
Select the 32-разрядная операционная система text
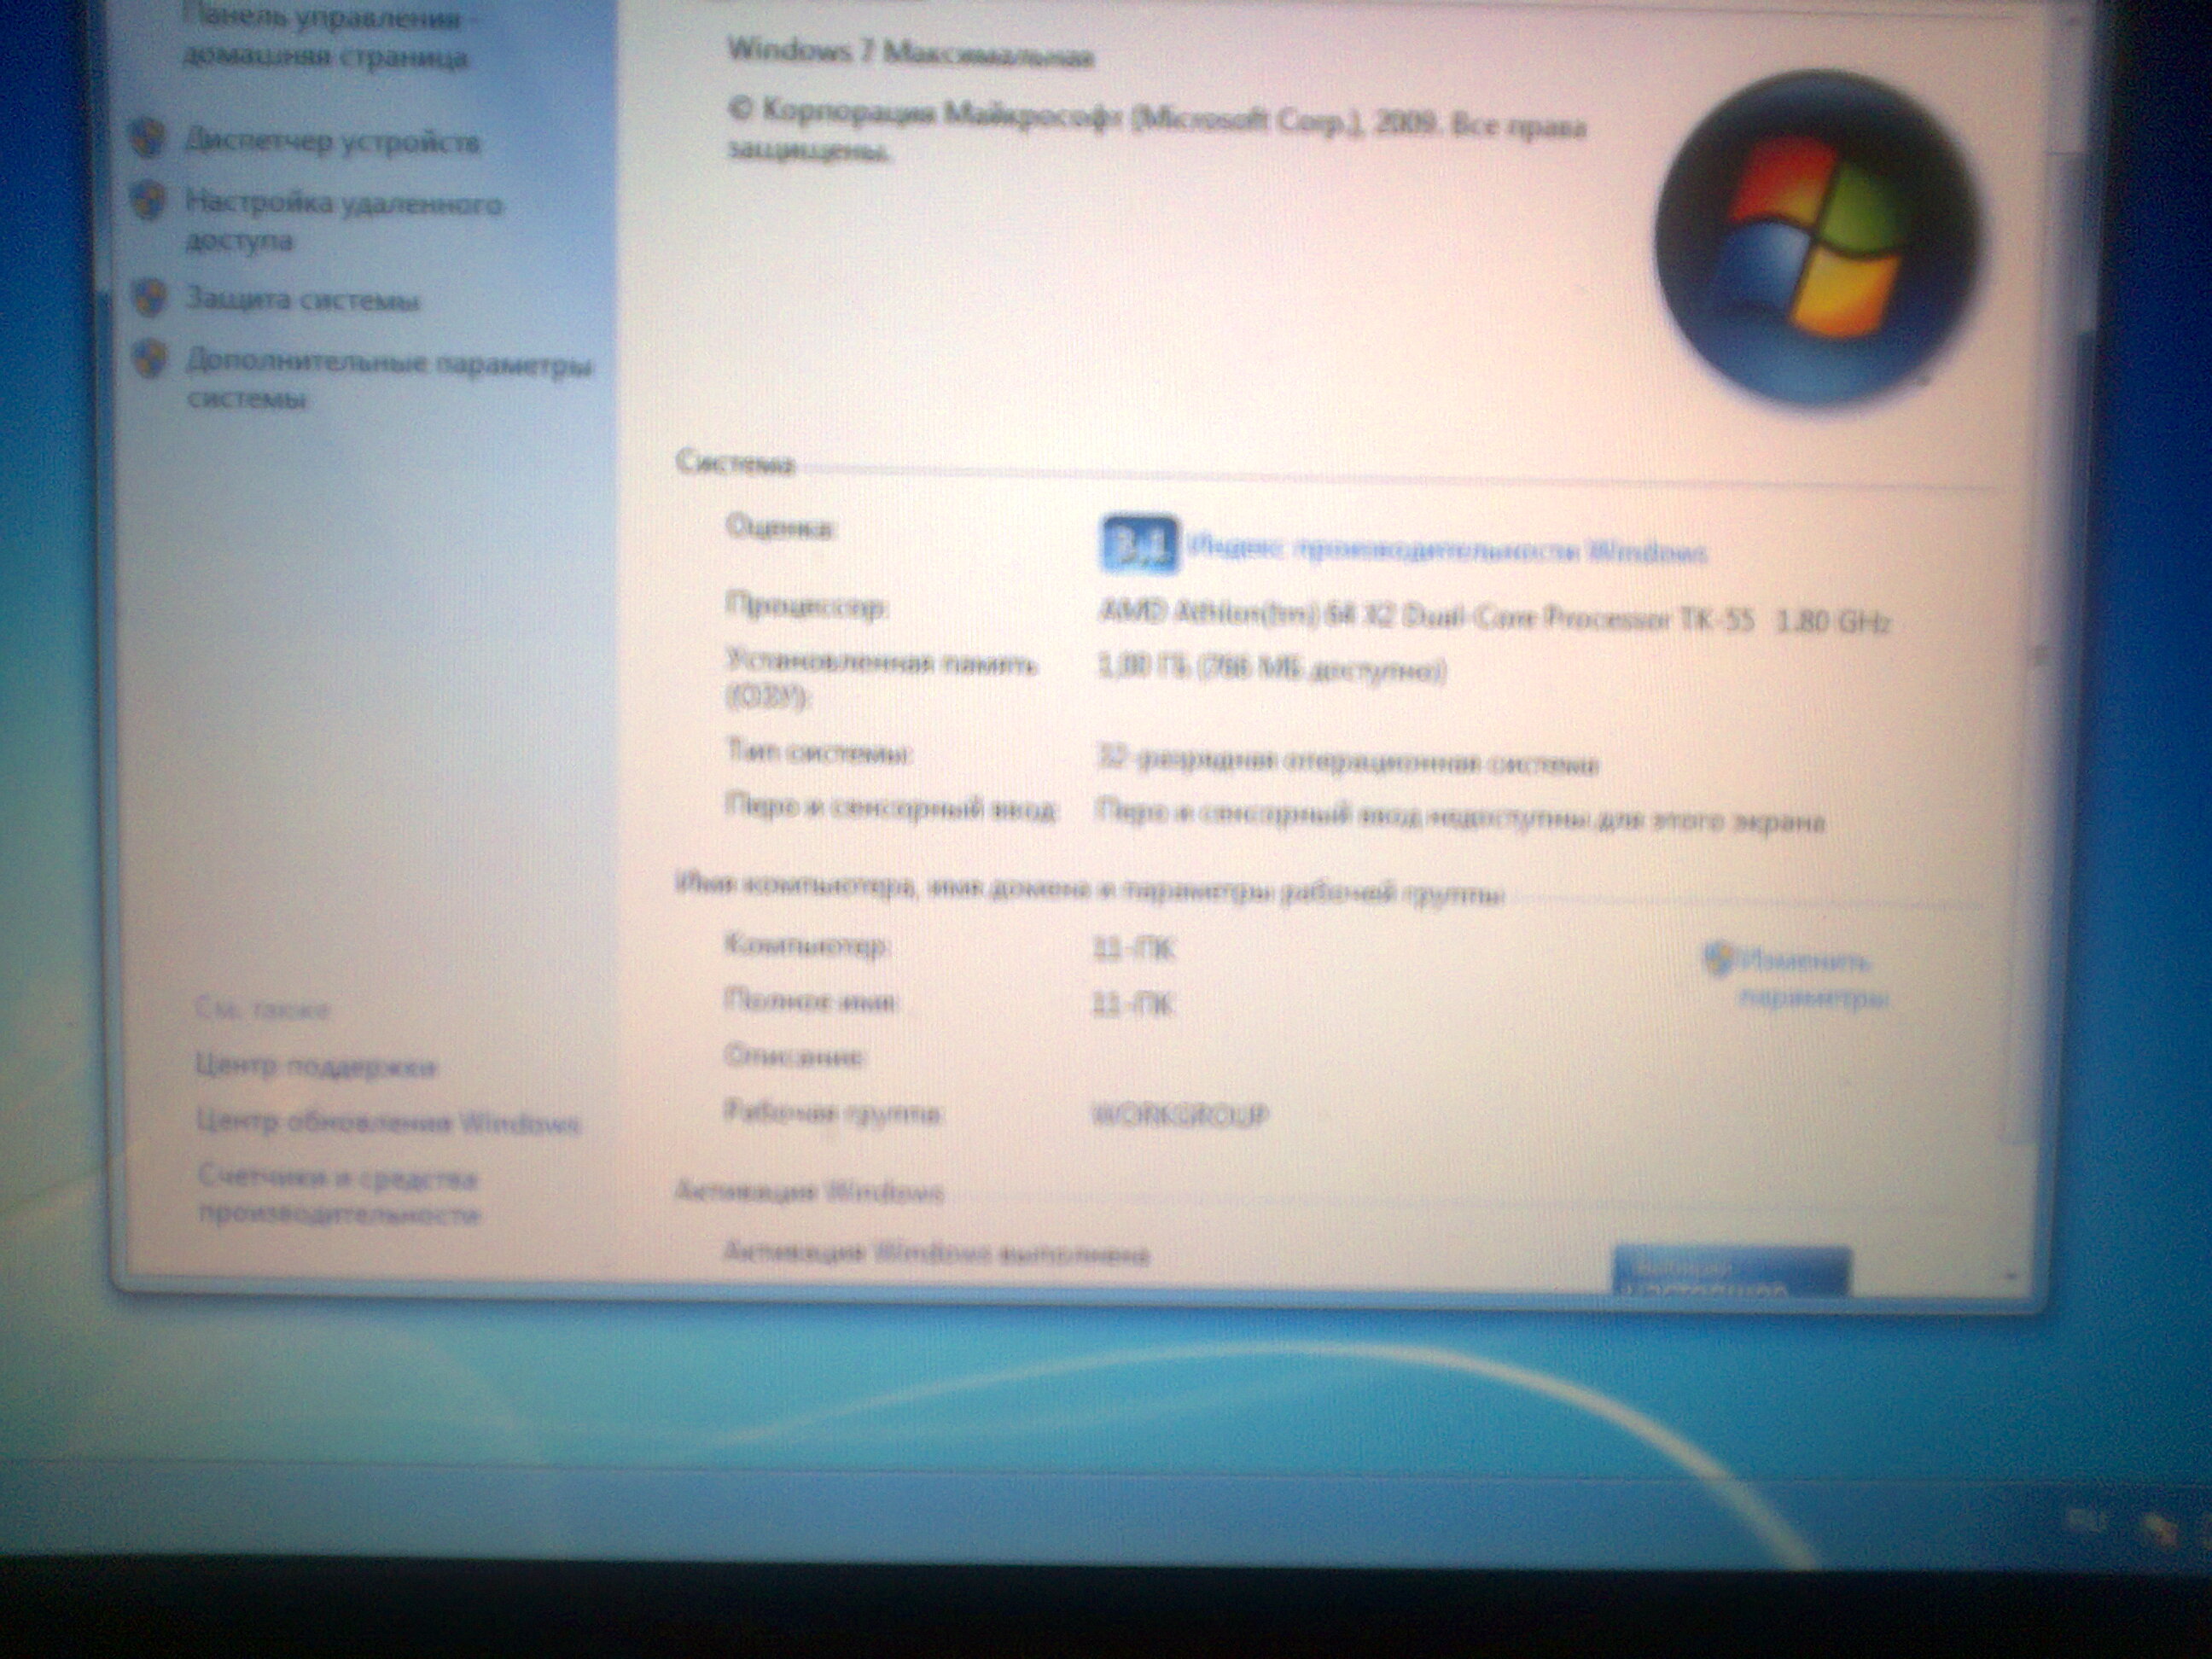pyautogui.click(x=1347, y=761)
